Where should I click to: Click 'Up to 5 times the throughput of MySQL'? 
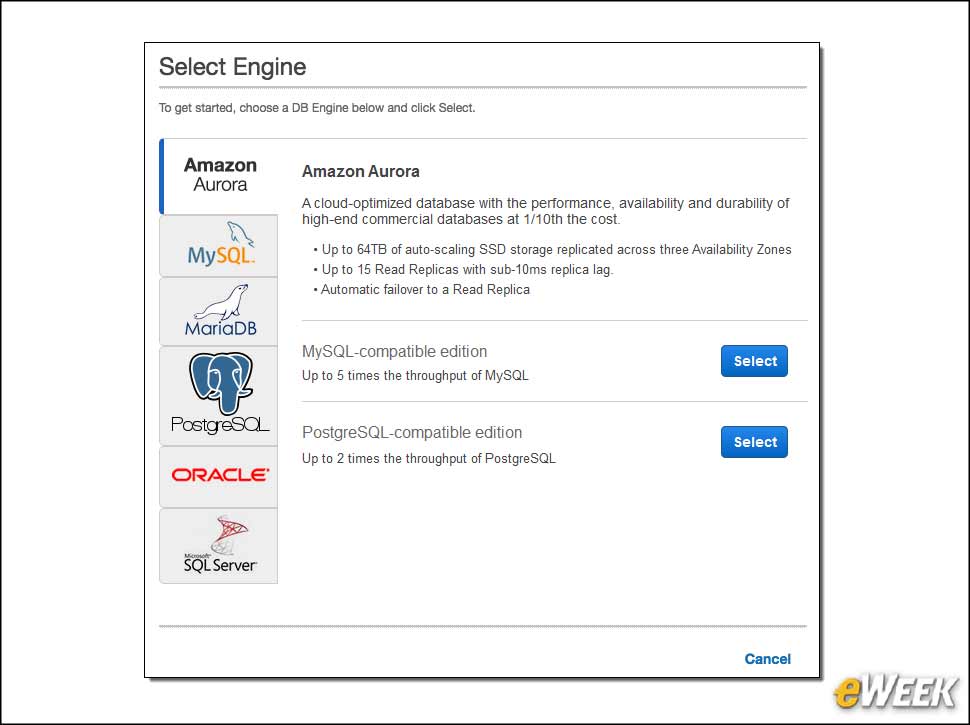pyautogui.click(x=415, y=375)
